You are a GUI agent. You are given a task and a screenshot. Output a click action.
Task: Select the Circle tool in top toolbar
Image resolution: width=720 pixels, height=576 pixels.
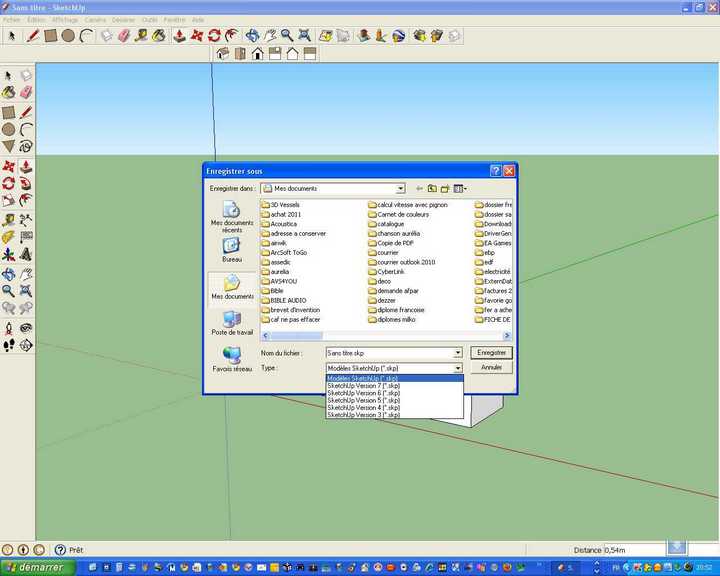(68, 36)
